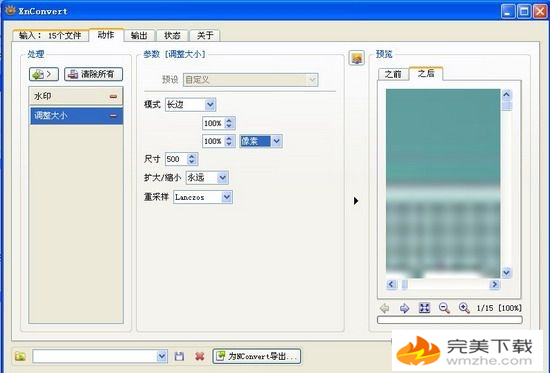Adjust the first 100% spinner

tap(229, 123)
